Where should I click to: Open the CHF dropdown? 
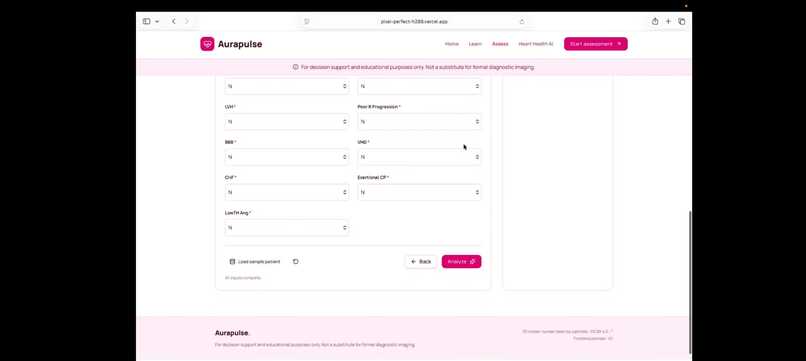click(287, 192)
